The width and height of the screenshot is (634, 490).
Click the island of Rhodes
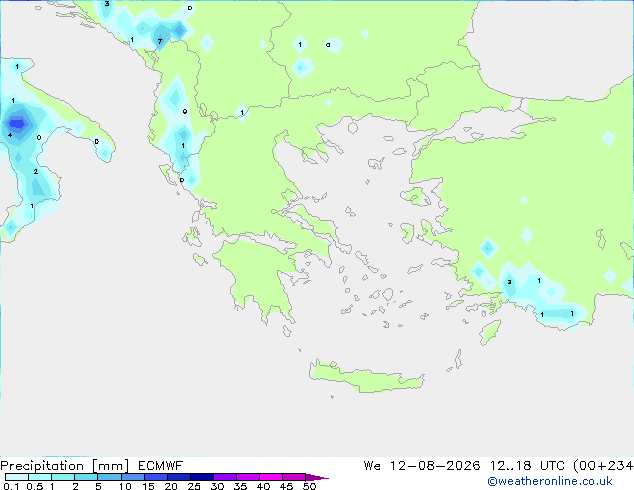[x=490, y=332]
